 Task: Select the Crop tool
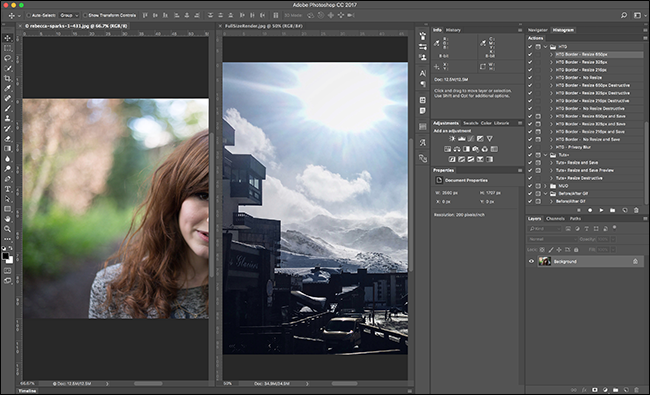coord(7,78)
